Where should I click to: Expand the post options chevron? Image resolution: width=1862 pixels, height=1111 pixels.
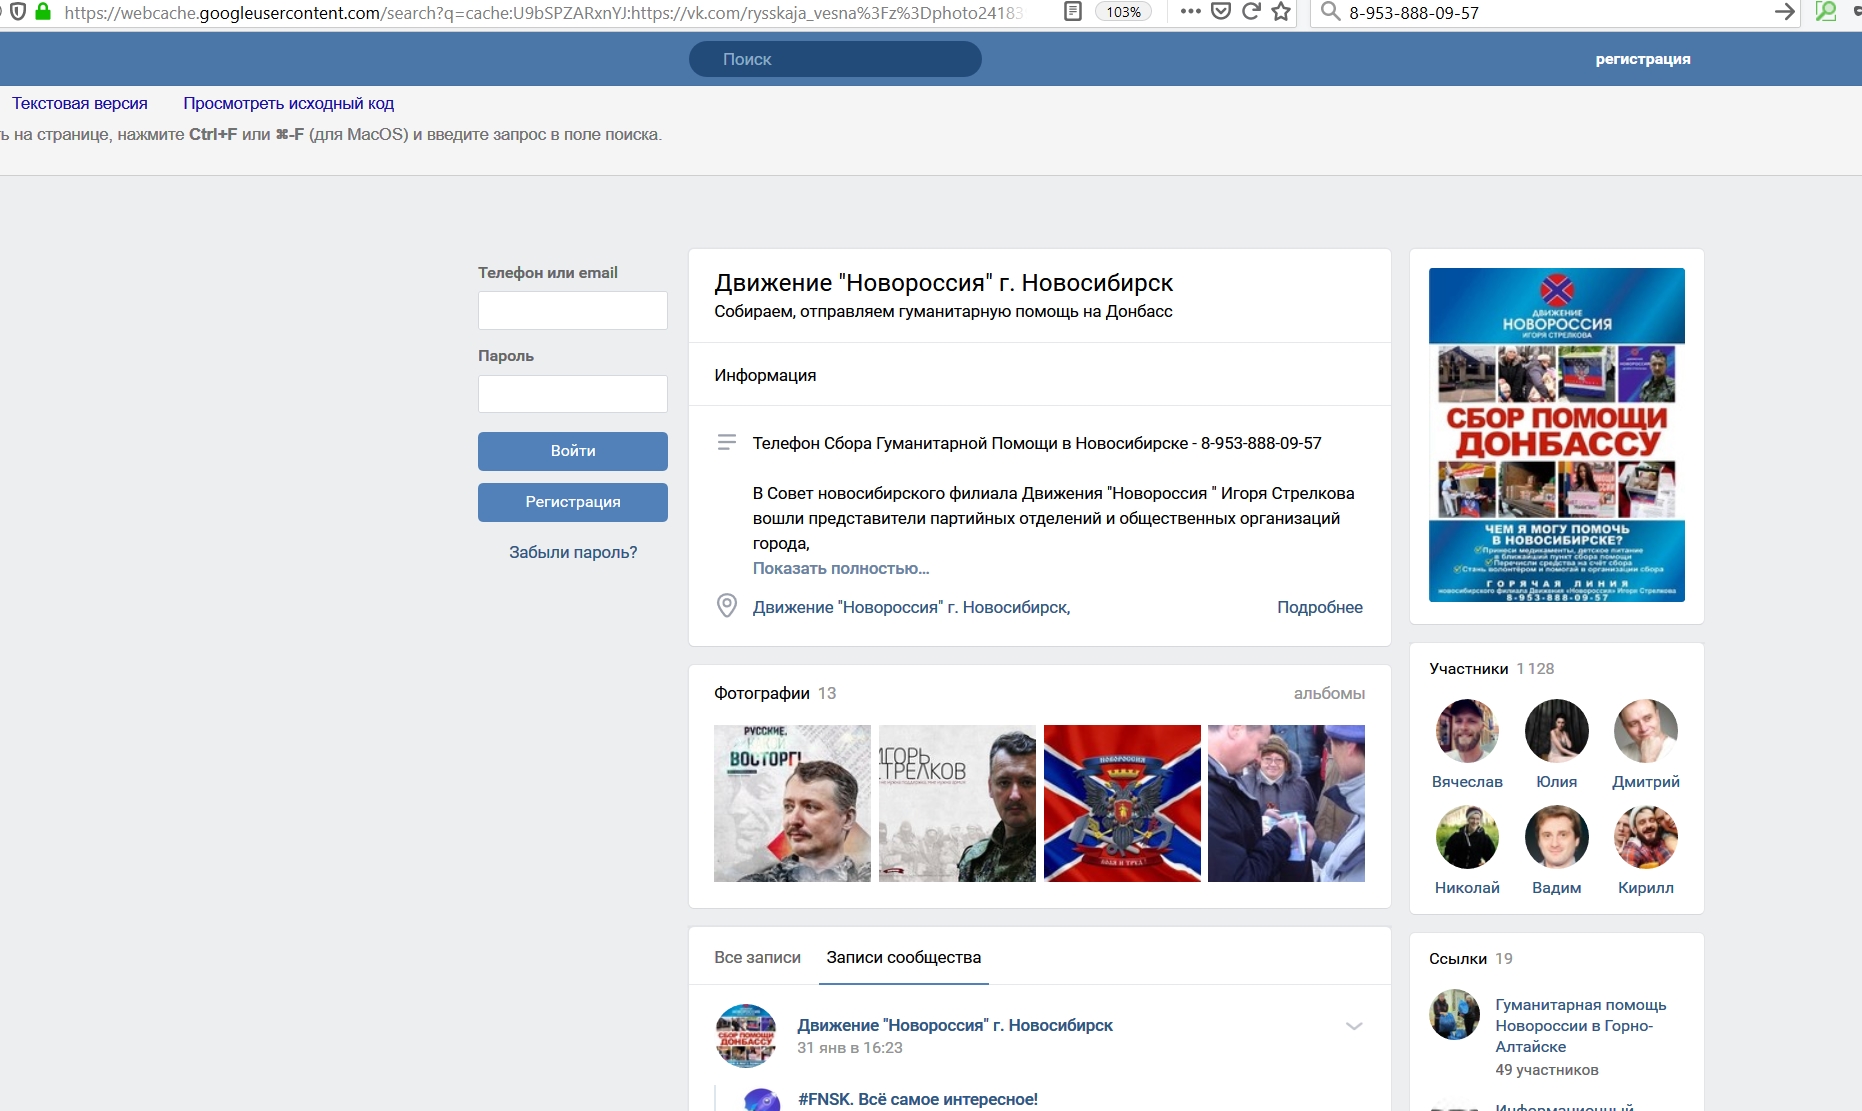click(1354, 1026)
